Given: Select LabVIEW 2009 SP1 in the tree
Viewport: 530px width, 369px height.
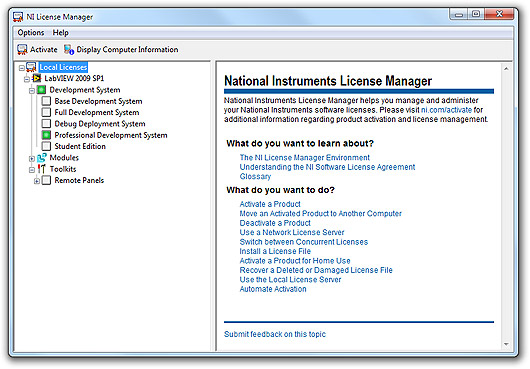Looking at the screenshot, I should pos(74,78).
